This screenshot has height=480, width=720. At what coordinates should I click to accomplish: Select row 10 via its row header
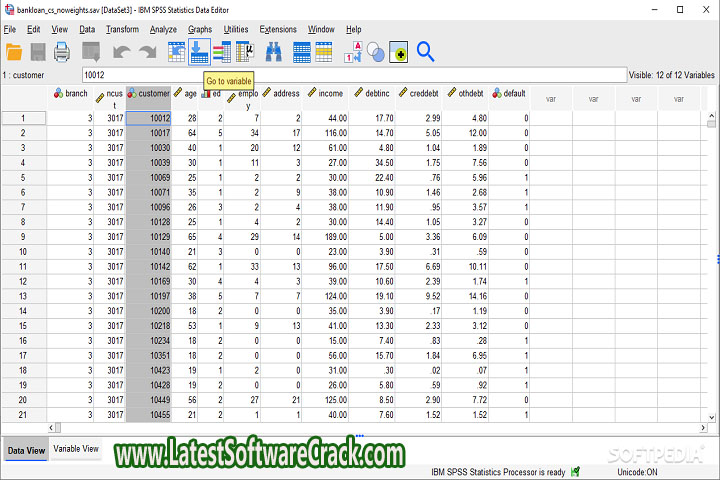pyautogui.click(x=23, y=252)
